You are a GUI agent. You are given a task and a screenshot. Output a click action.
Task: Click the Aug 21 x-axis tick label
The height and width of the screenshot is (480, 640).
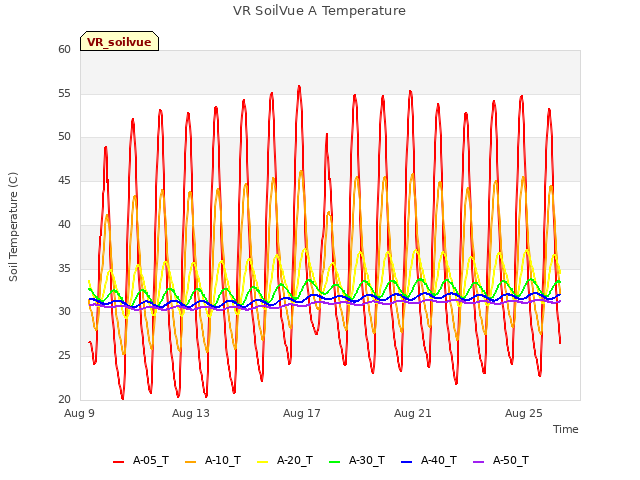tap(413, 413)
